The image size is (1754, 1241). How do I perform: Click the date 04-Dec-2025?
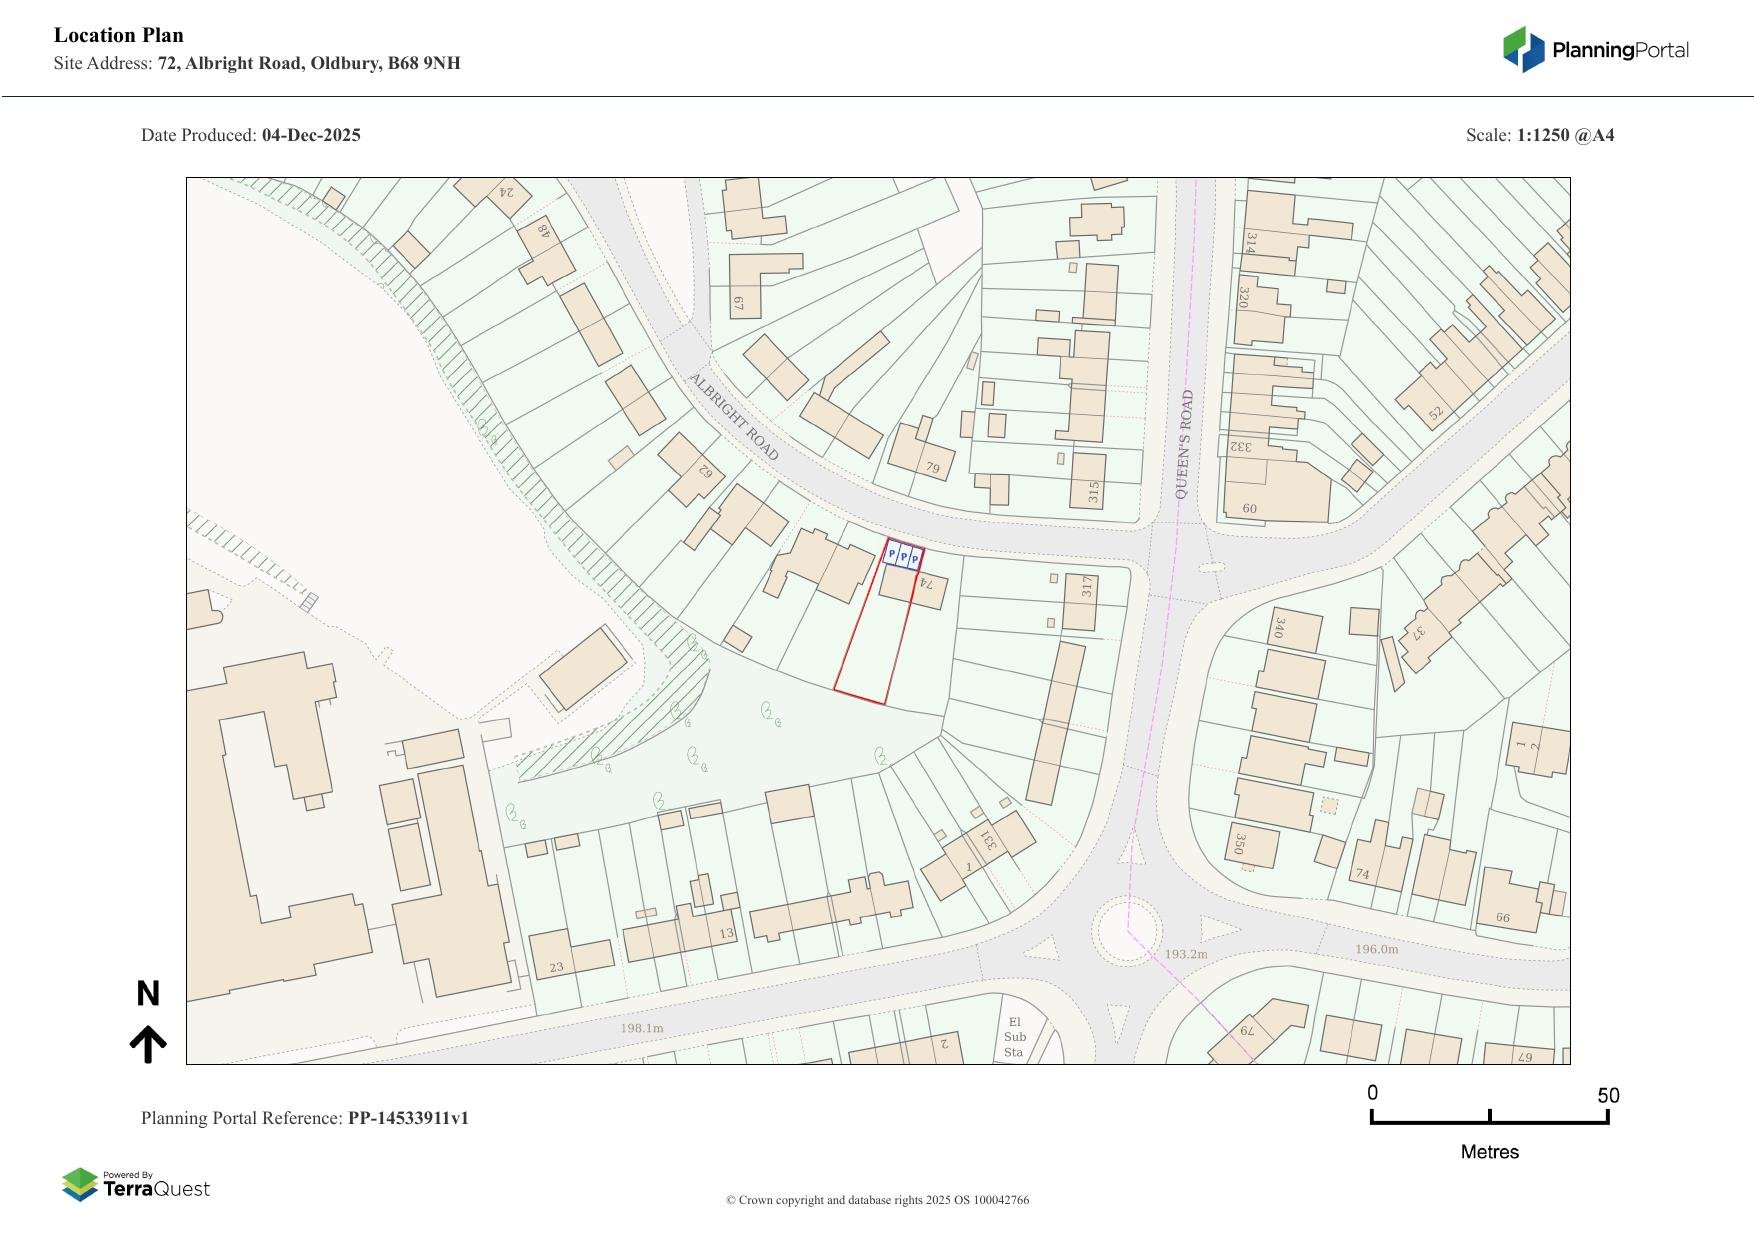tap(311, 135)
